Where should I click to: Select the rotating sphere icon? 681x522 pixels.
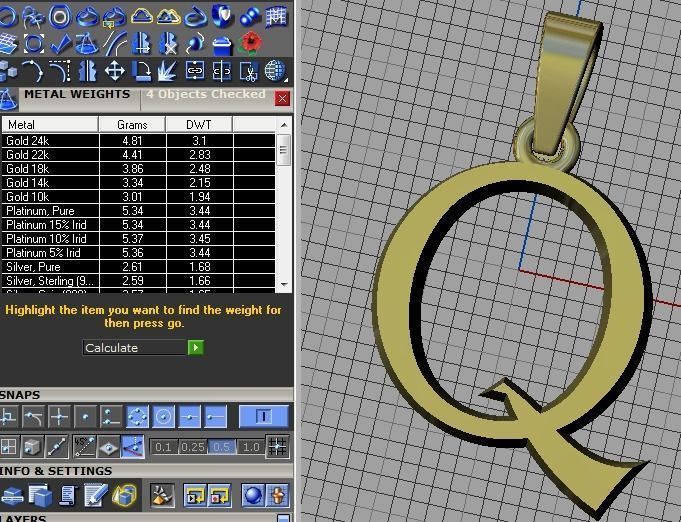pos(195,43)
